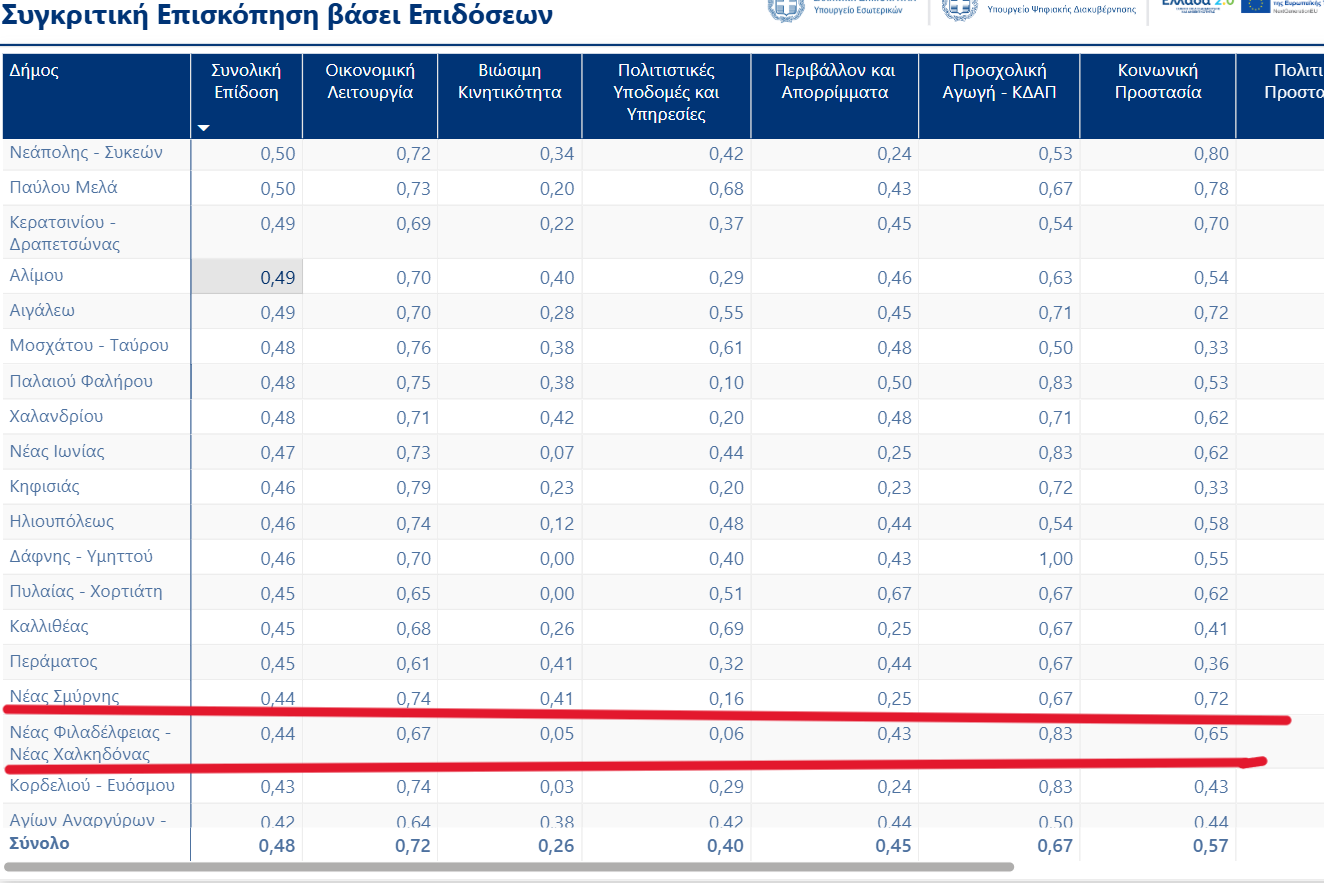Click the Δάφνης - Υμηττού municipality name

click(x=81, y=557)
